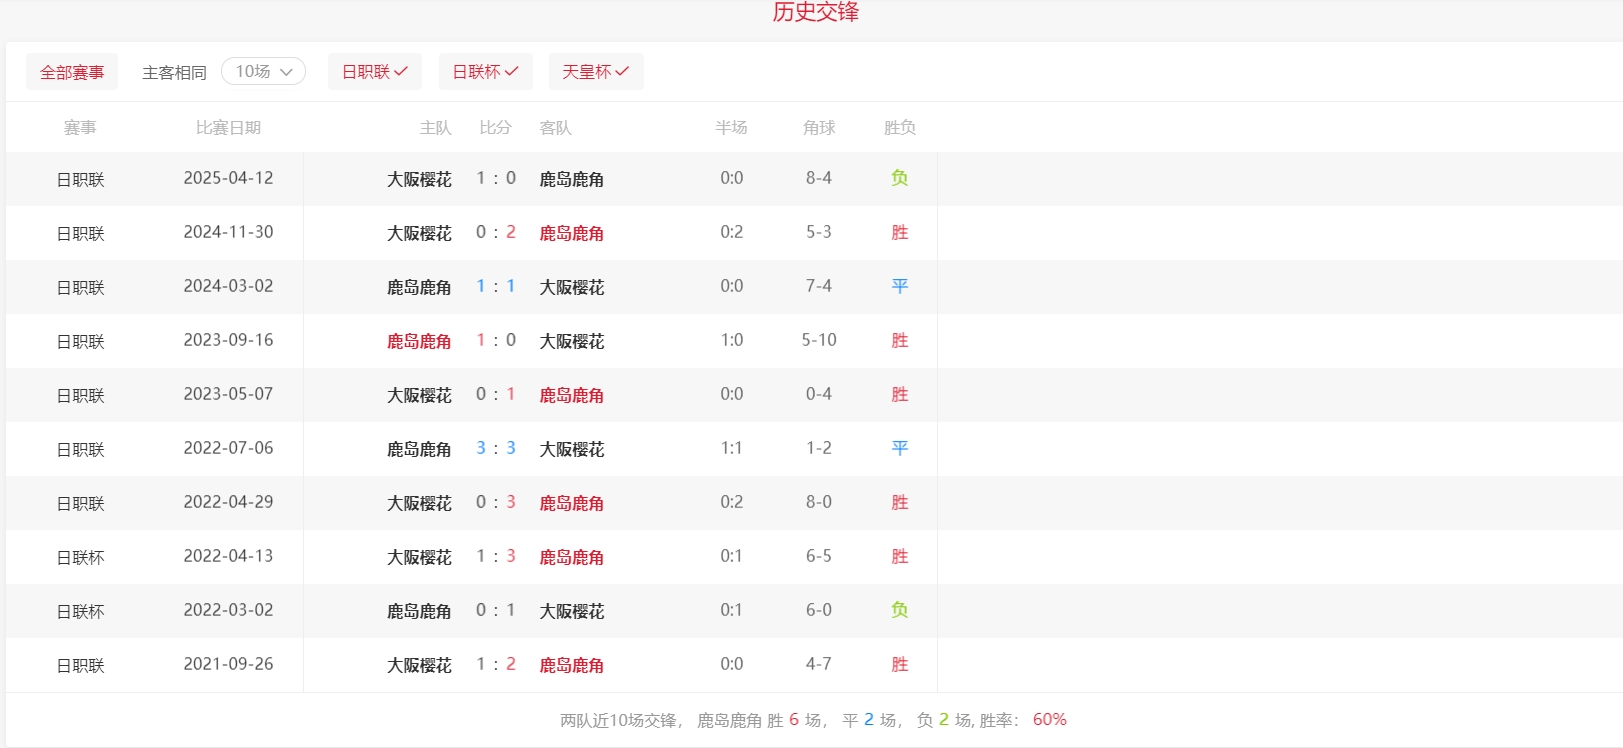Toggle the 日职联 league filter checkbox
The width and height of the screenshot is (1623, 748).
(x=374, y=72)
